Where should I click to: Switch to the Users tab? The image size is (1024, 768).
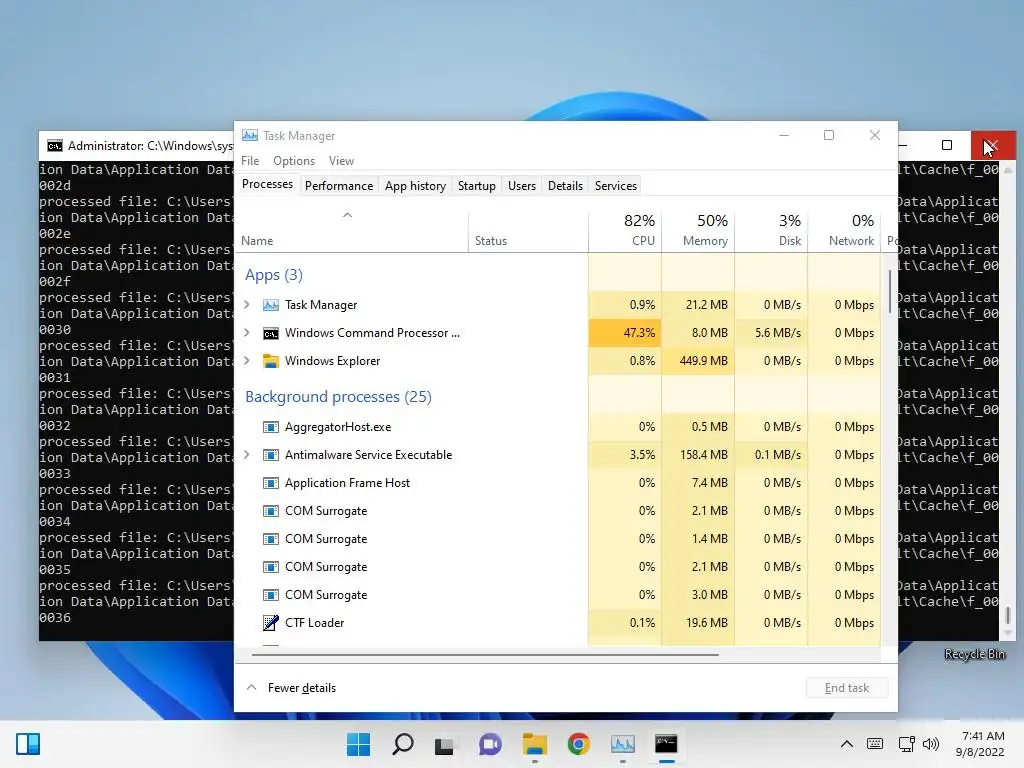pos(522,185)
